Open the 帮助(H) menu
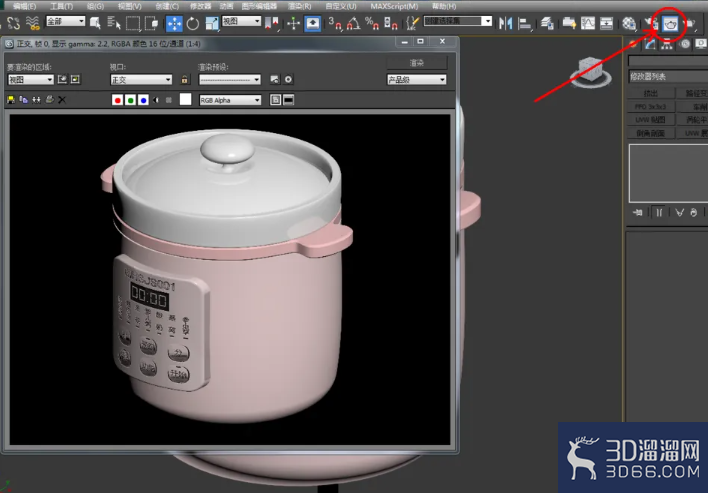708x493 pixels. click(444, 6)
